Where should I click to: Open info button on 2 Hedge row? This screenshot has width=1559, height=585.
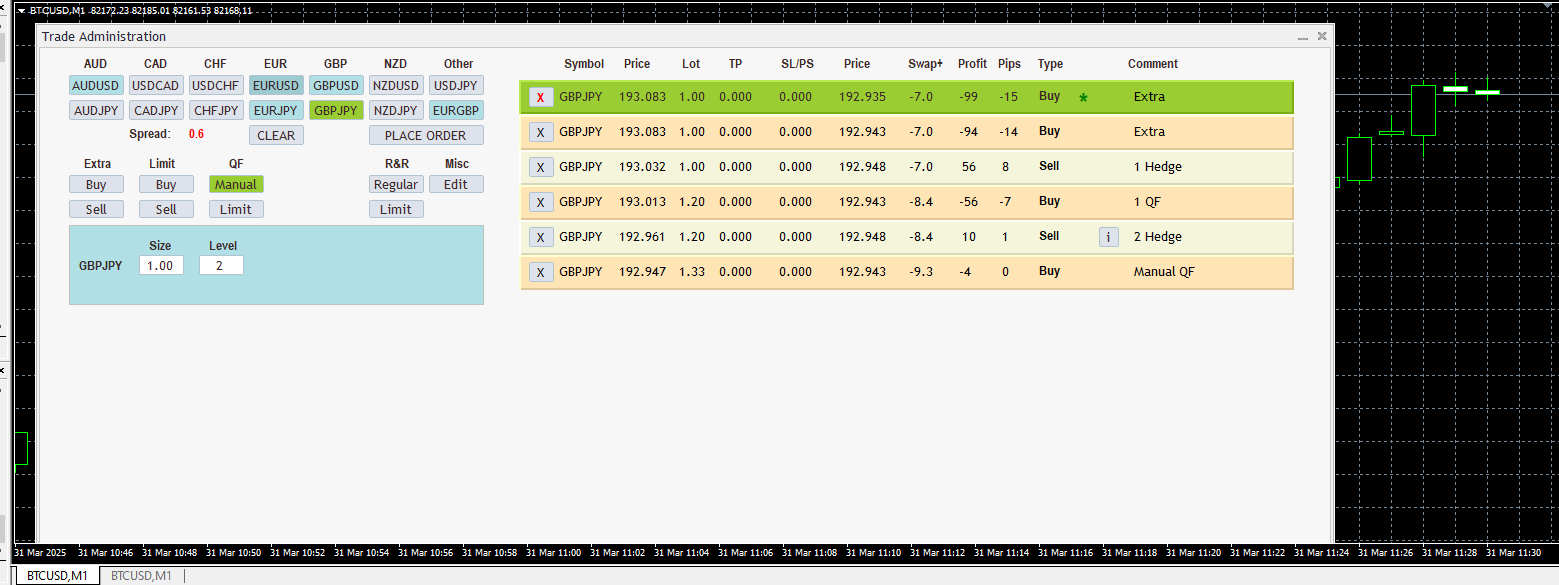(x=1108, y=237)
